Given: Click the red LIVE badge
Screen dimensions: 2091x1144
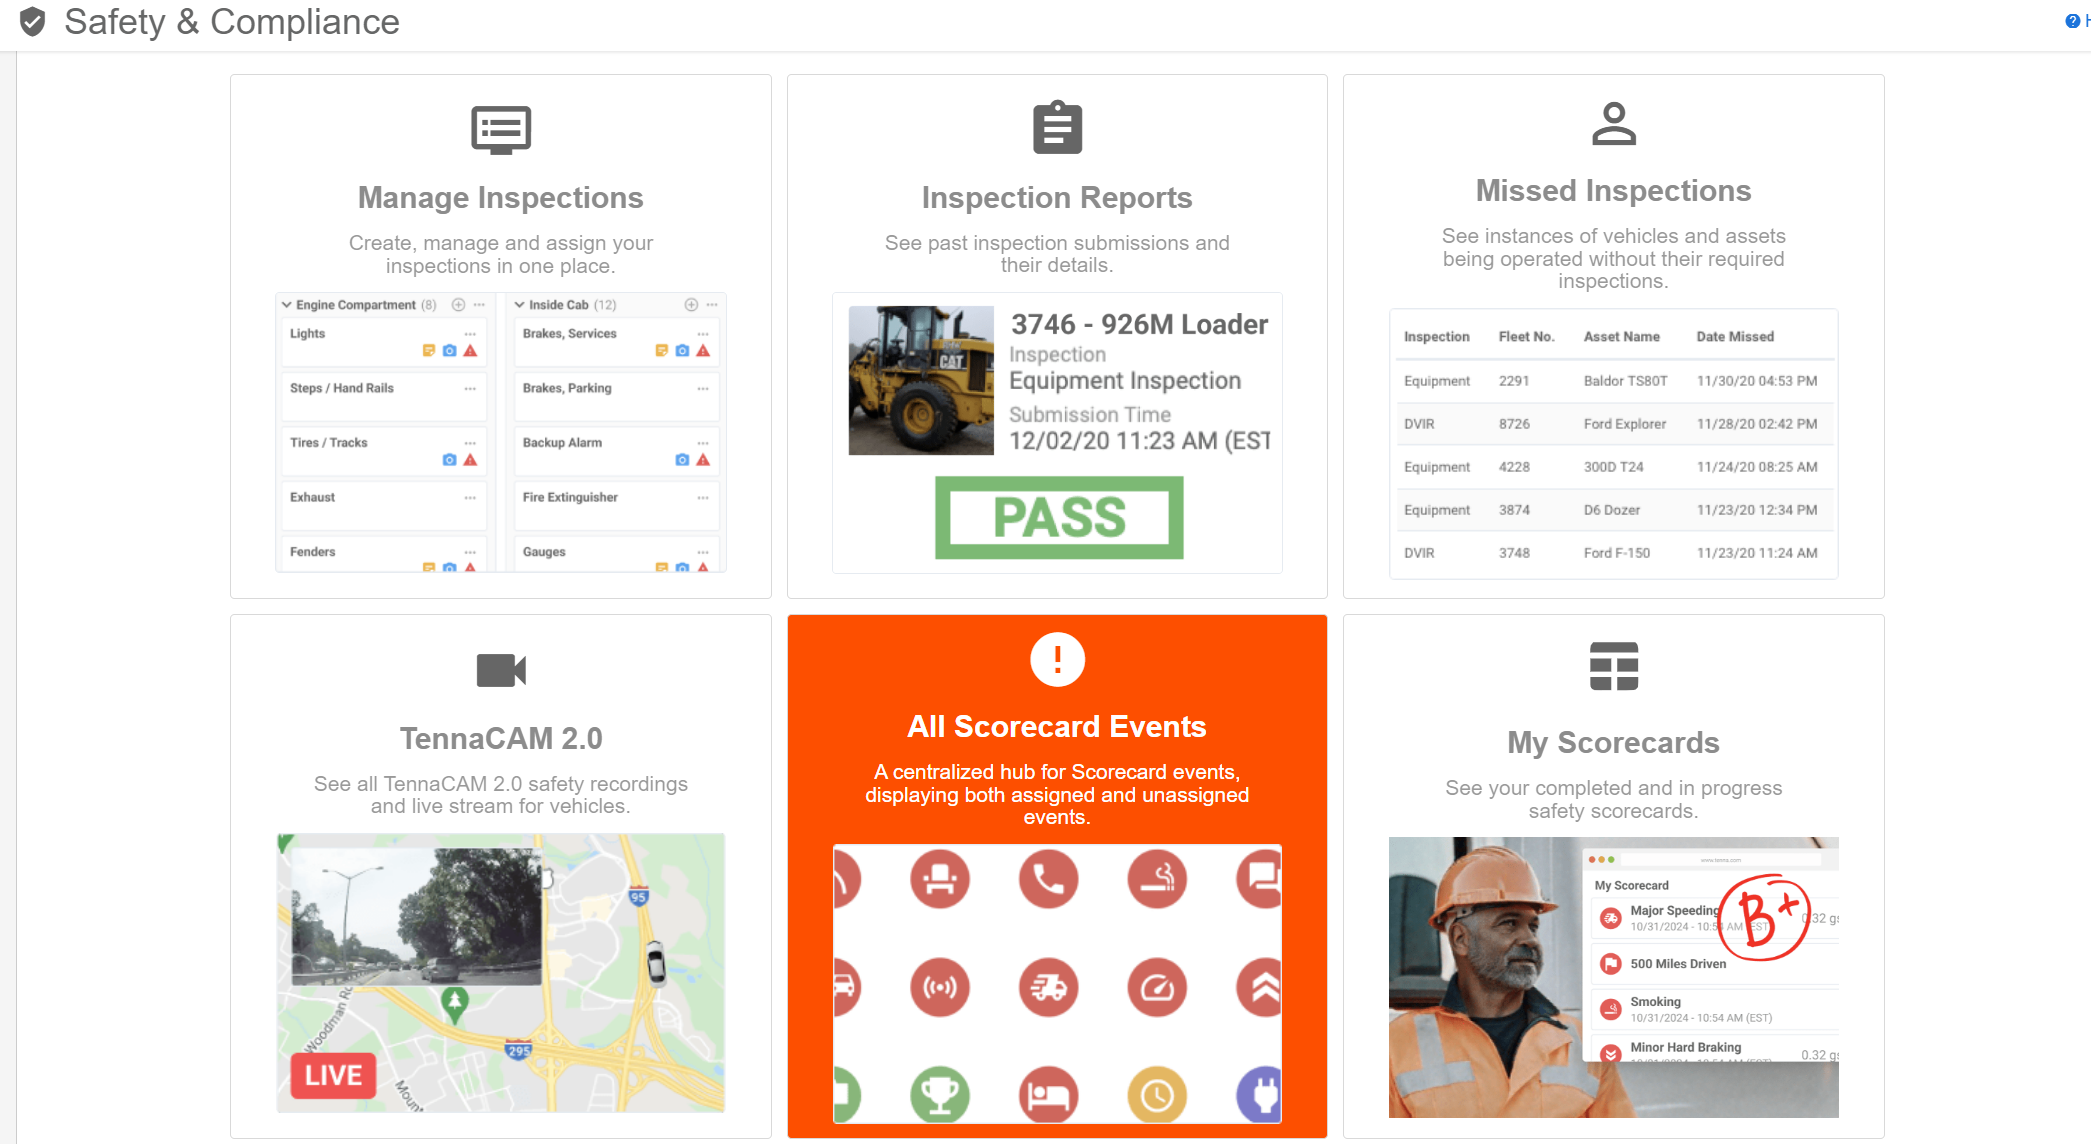Looking at the screenshot, I should coord(334,1076).
